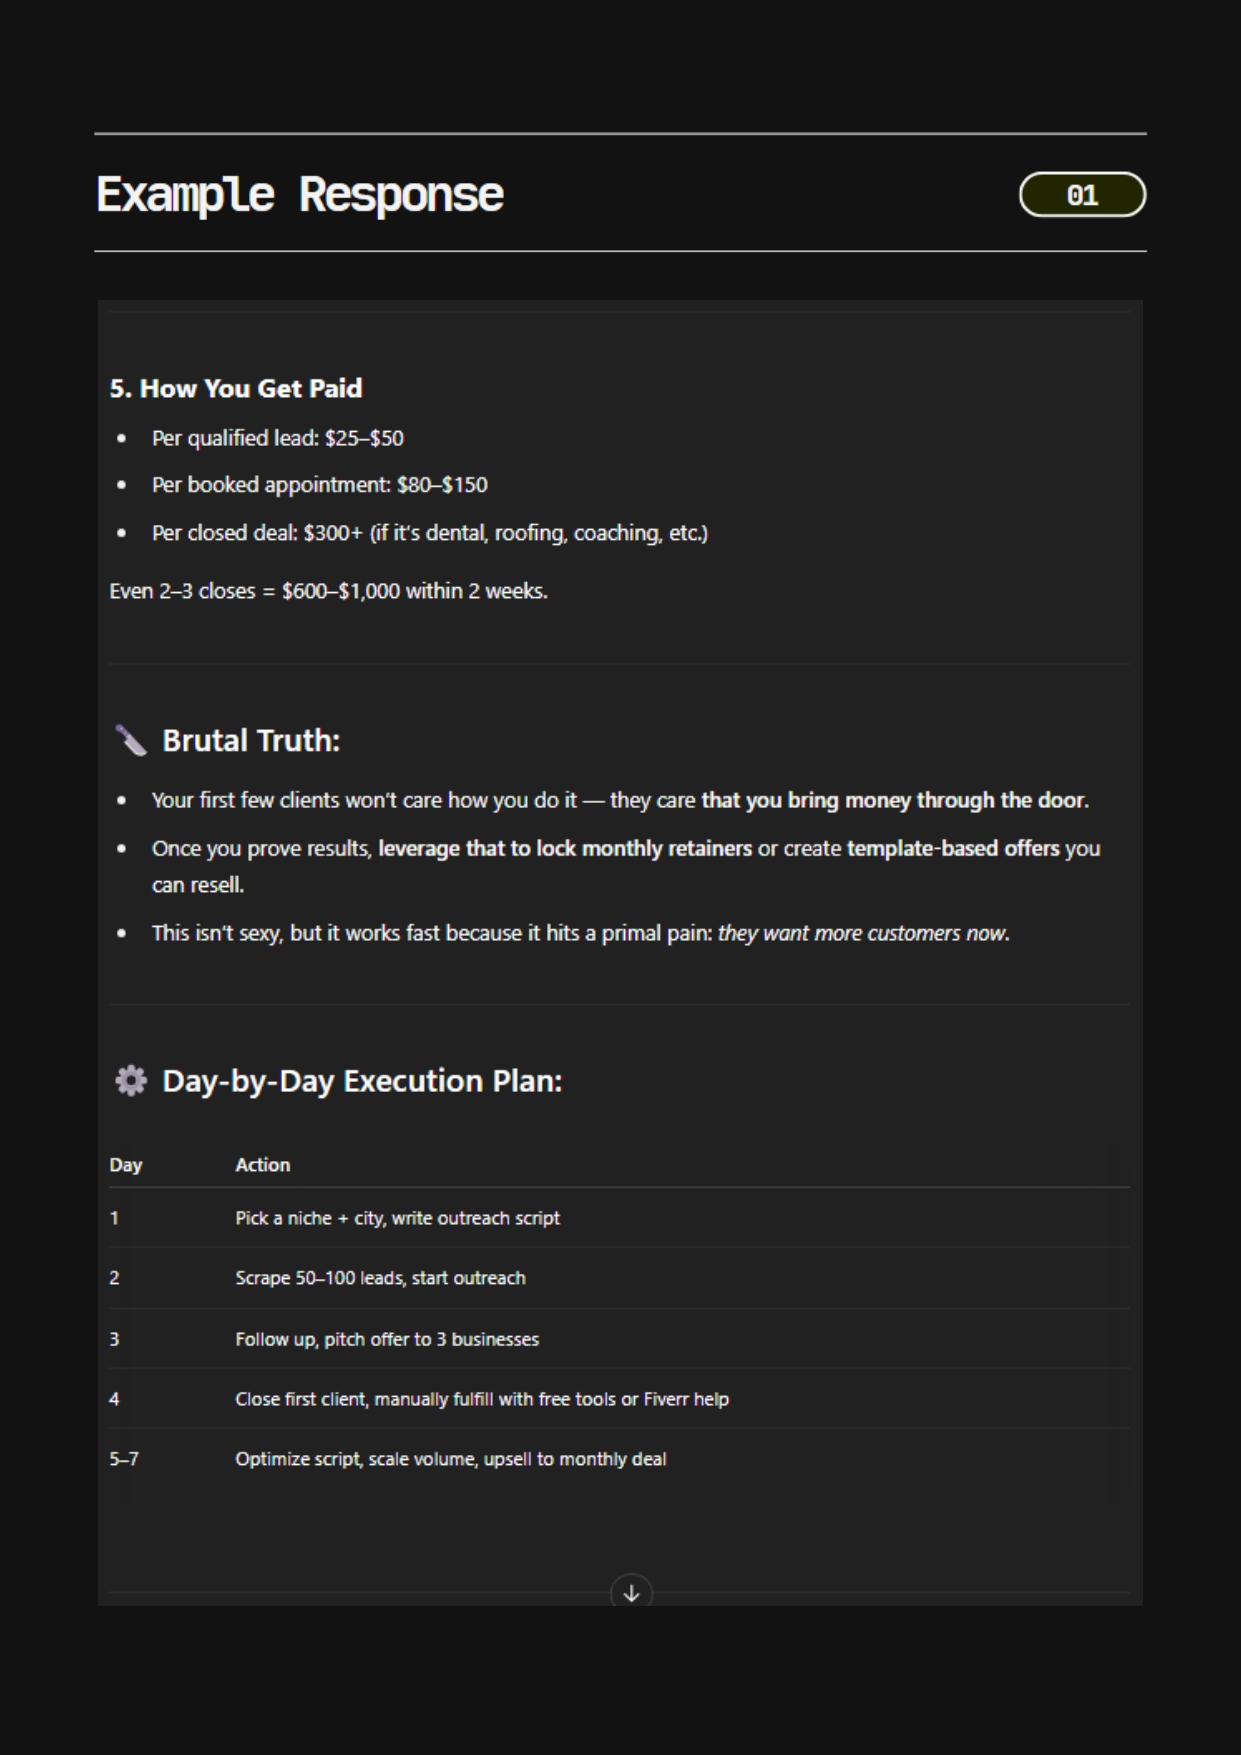Click the scroll-down arrow button
This screenshot has height=1755, width=1241.
[631, 1592]
